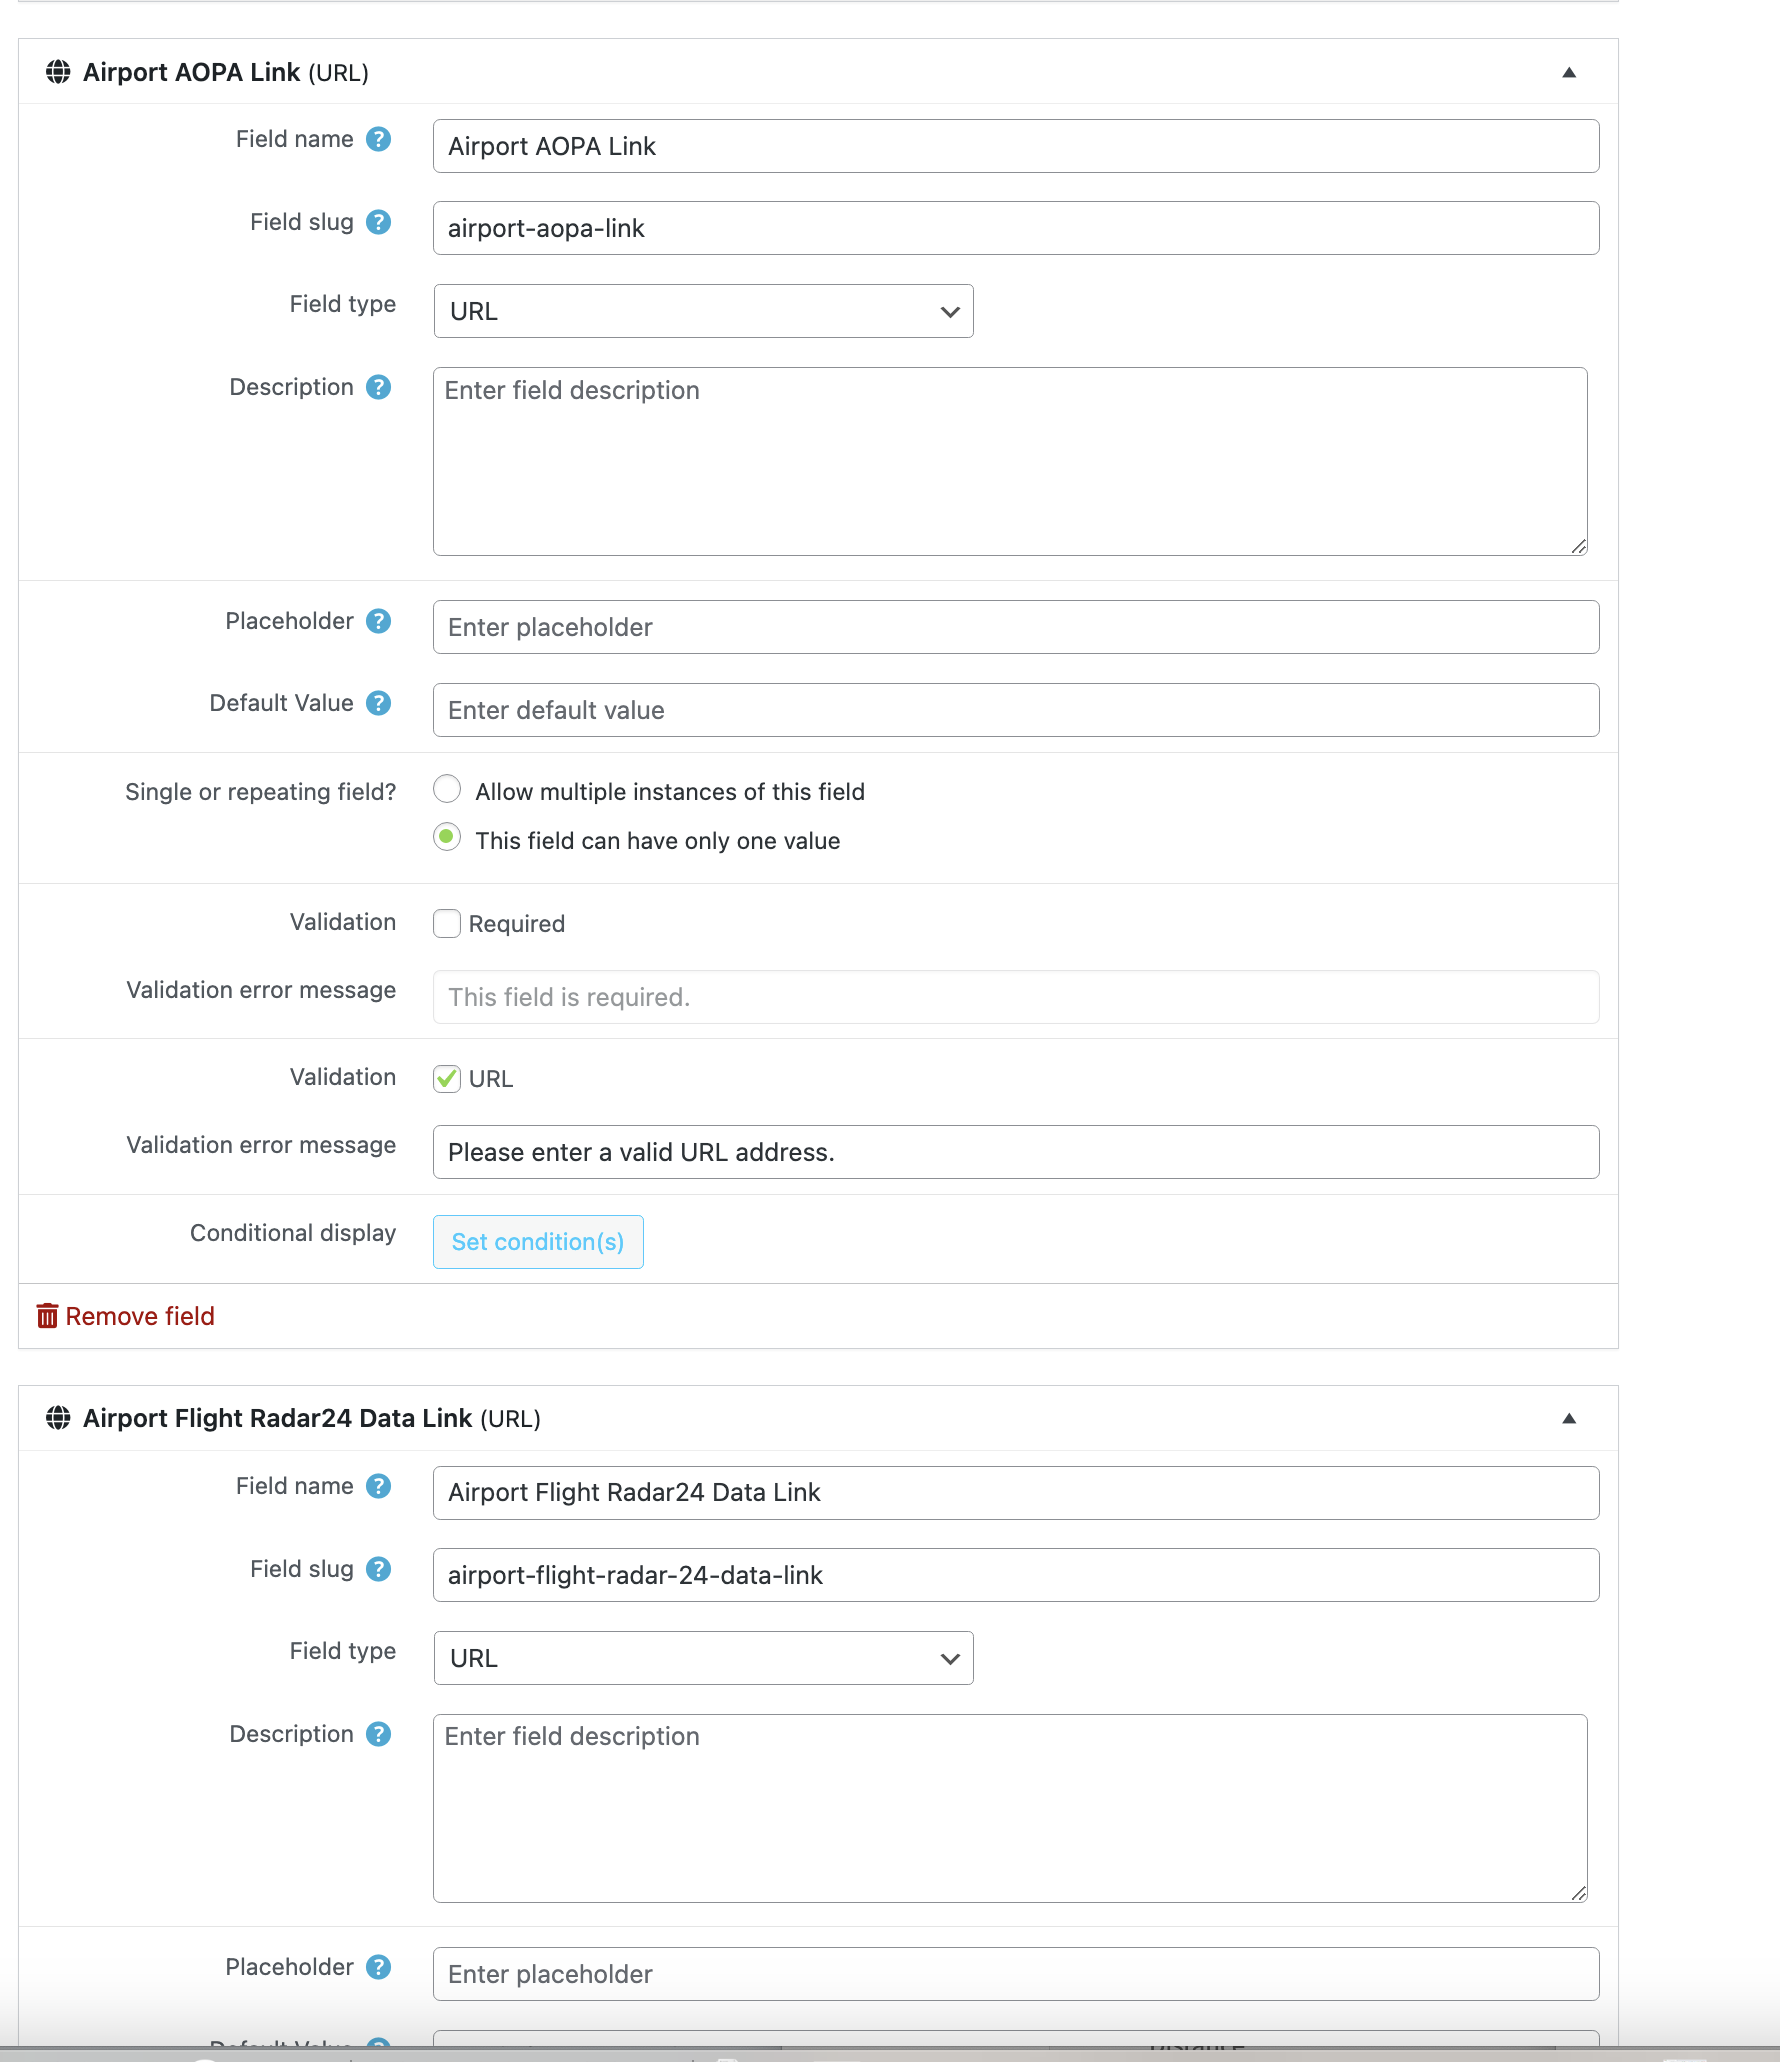Click help icon beside airport-aopa-link Field slug
This screenshot has height=2062, width=1780.
(x=378, y=222)
